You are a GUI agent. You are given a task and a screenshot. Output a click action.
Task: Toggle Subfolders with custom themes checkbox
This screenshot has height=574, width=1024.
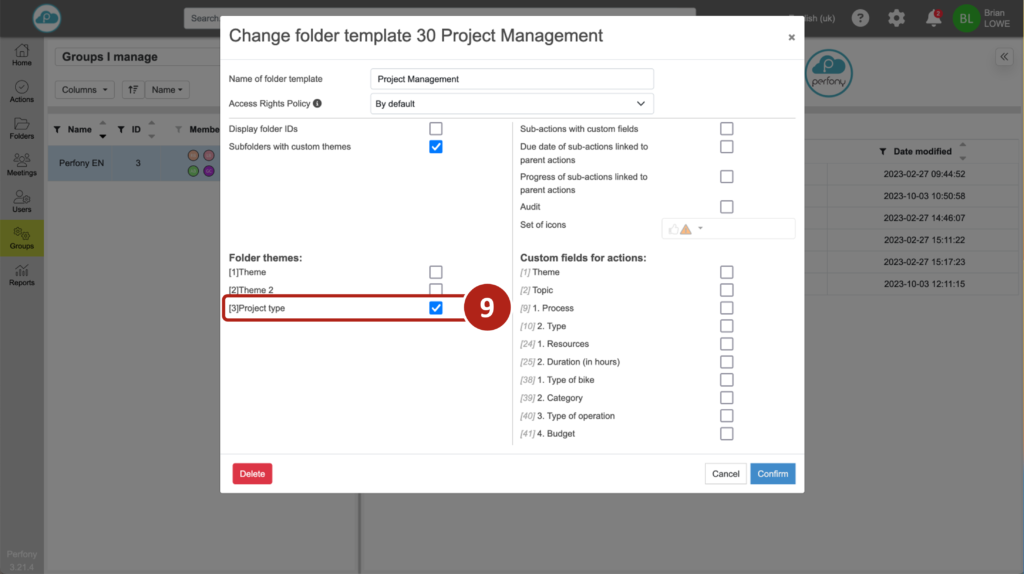(x=436, y=147)
